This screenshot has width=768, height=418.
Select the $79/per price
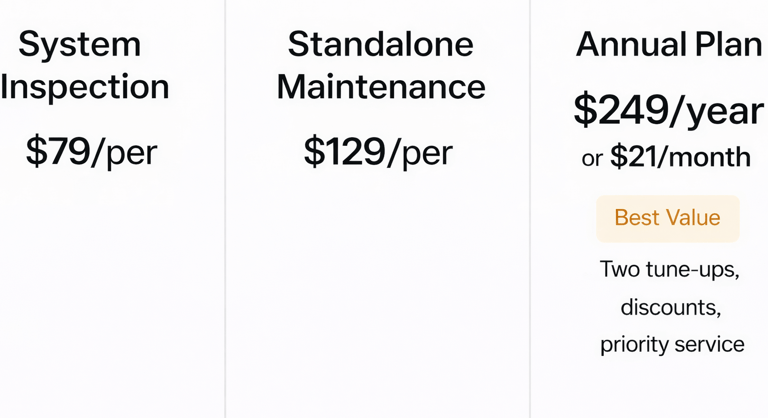[x=91, y=151]
